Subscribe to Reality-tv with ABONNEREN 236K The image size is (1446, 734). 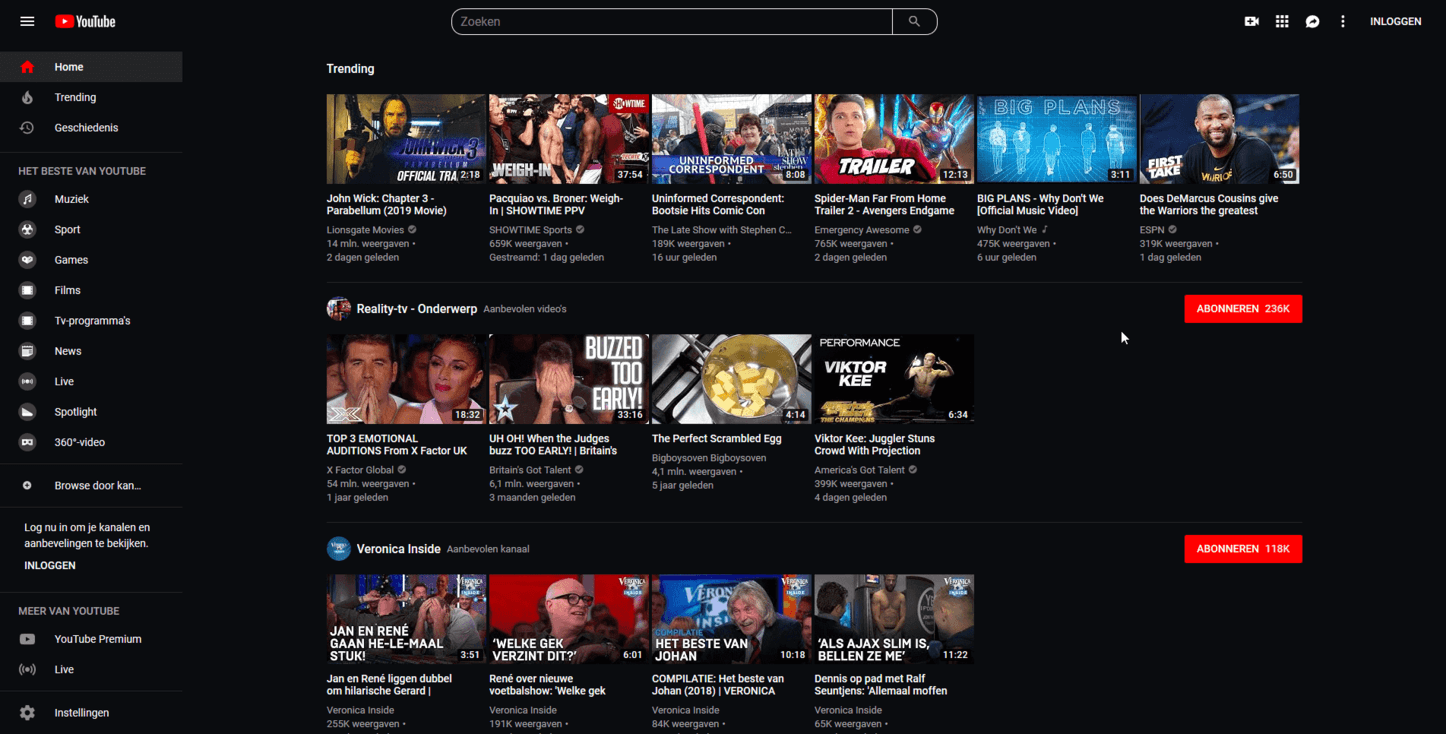point(1243,309)
